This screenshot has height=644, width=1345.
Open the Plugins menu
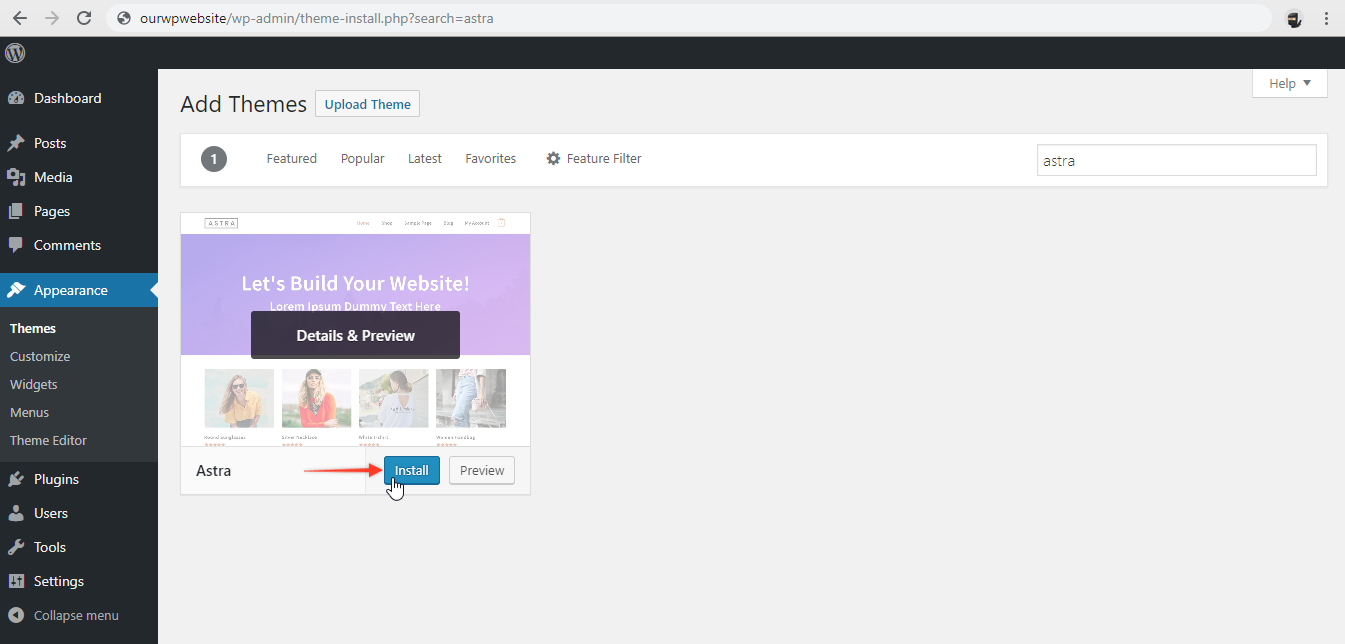click(x=79, y=479)
